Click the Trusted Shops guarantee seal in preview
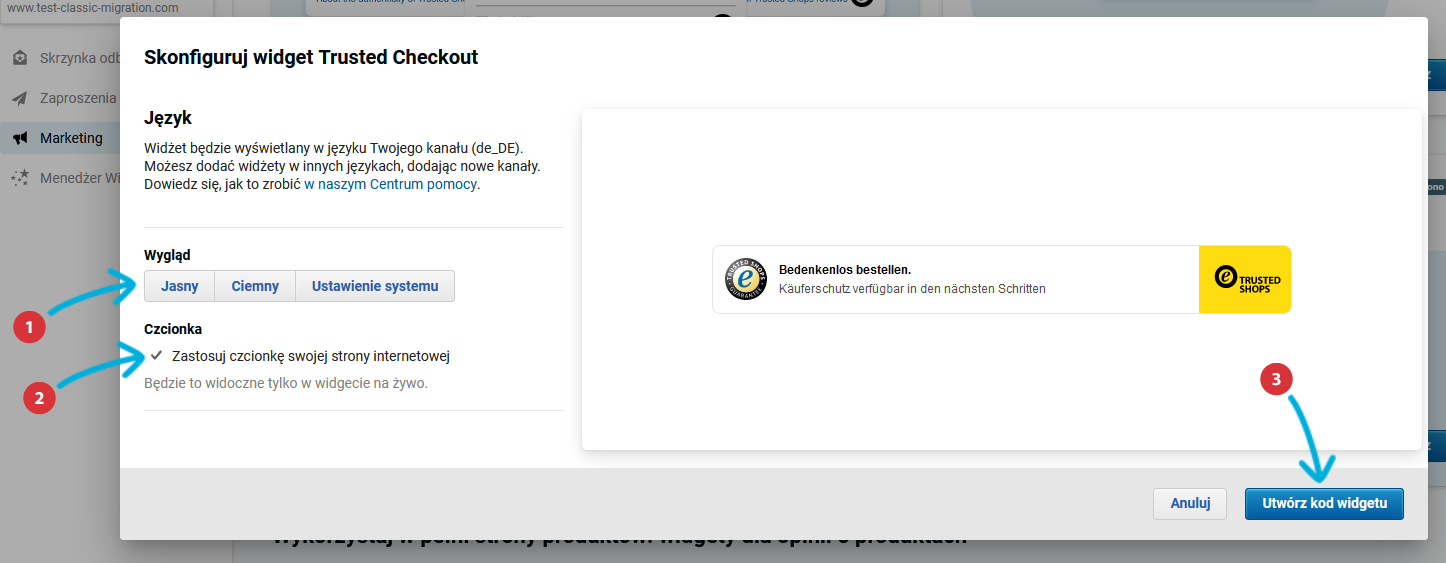Viewport: 1446px width, 563px height. 746,279
